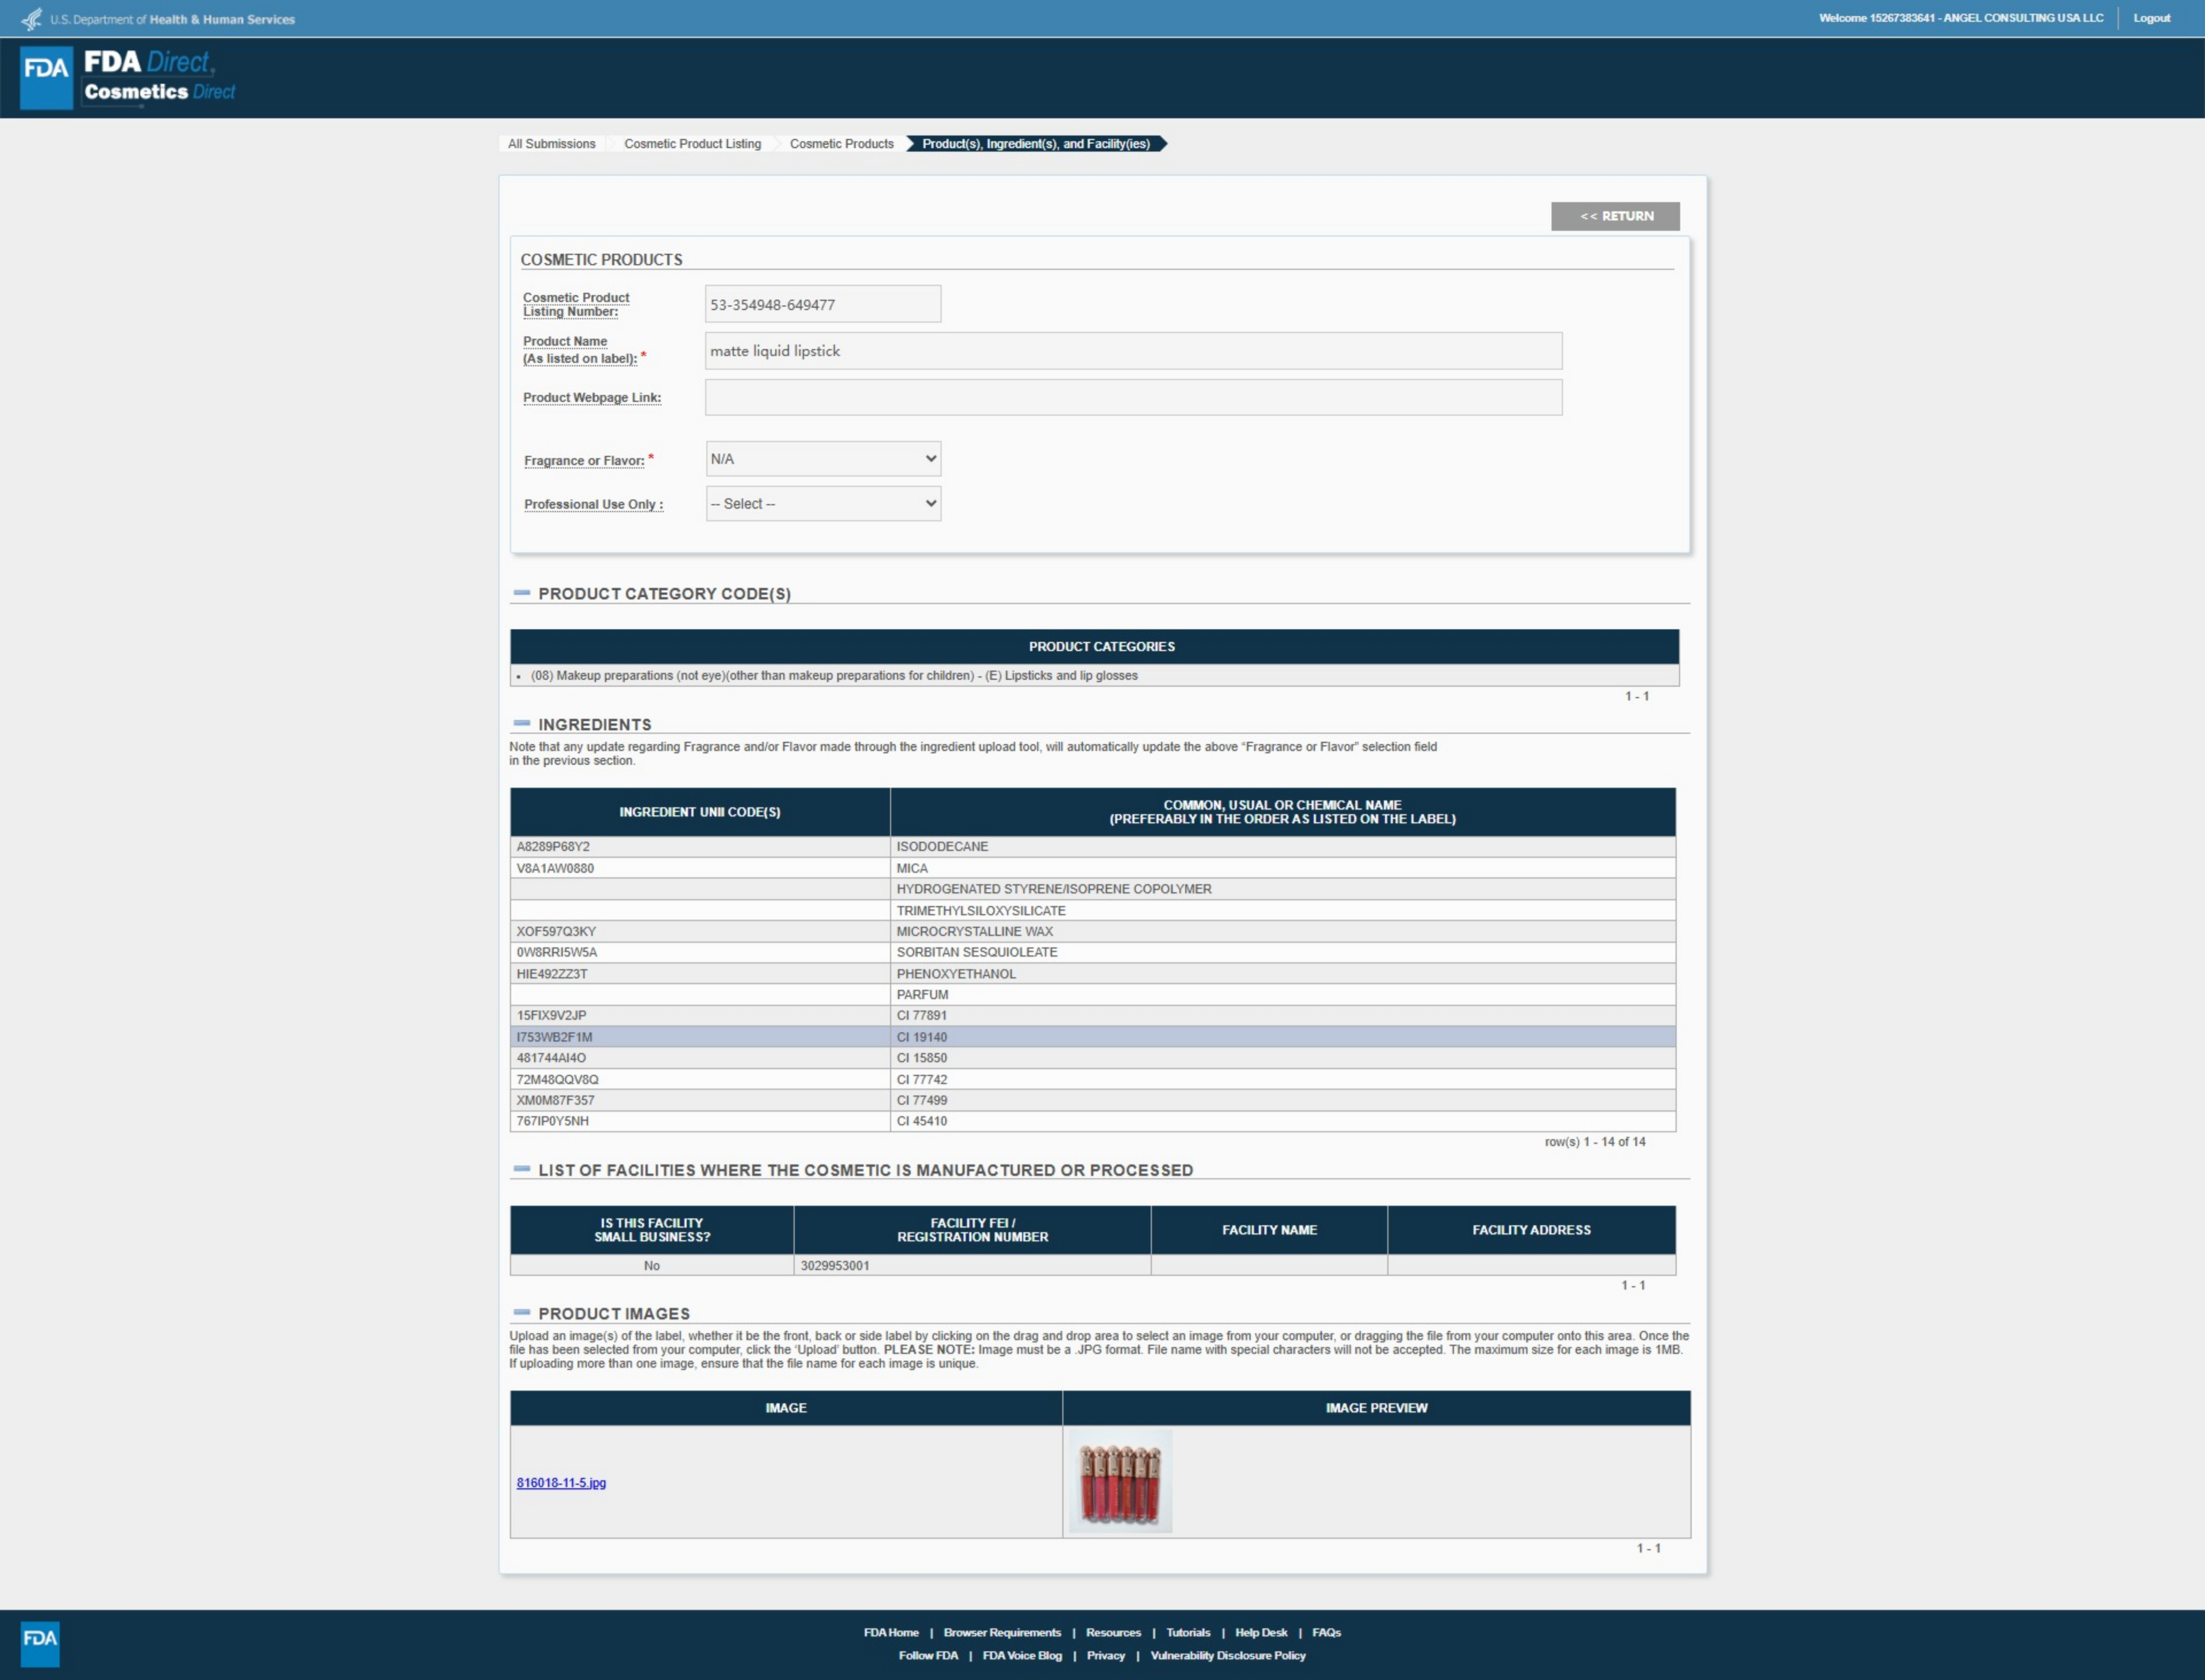Open the Fragrance or Flavor dropdown
The width and height of the screenshot is (2205, 1680).
(822, 459)
